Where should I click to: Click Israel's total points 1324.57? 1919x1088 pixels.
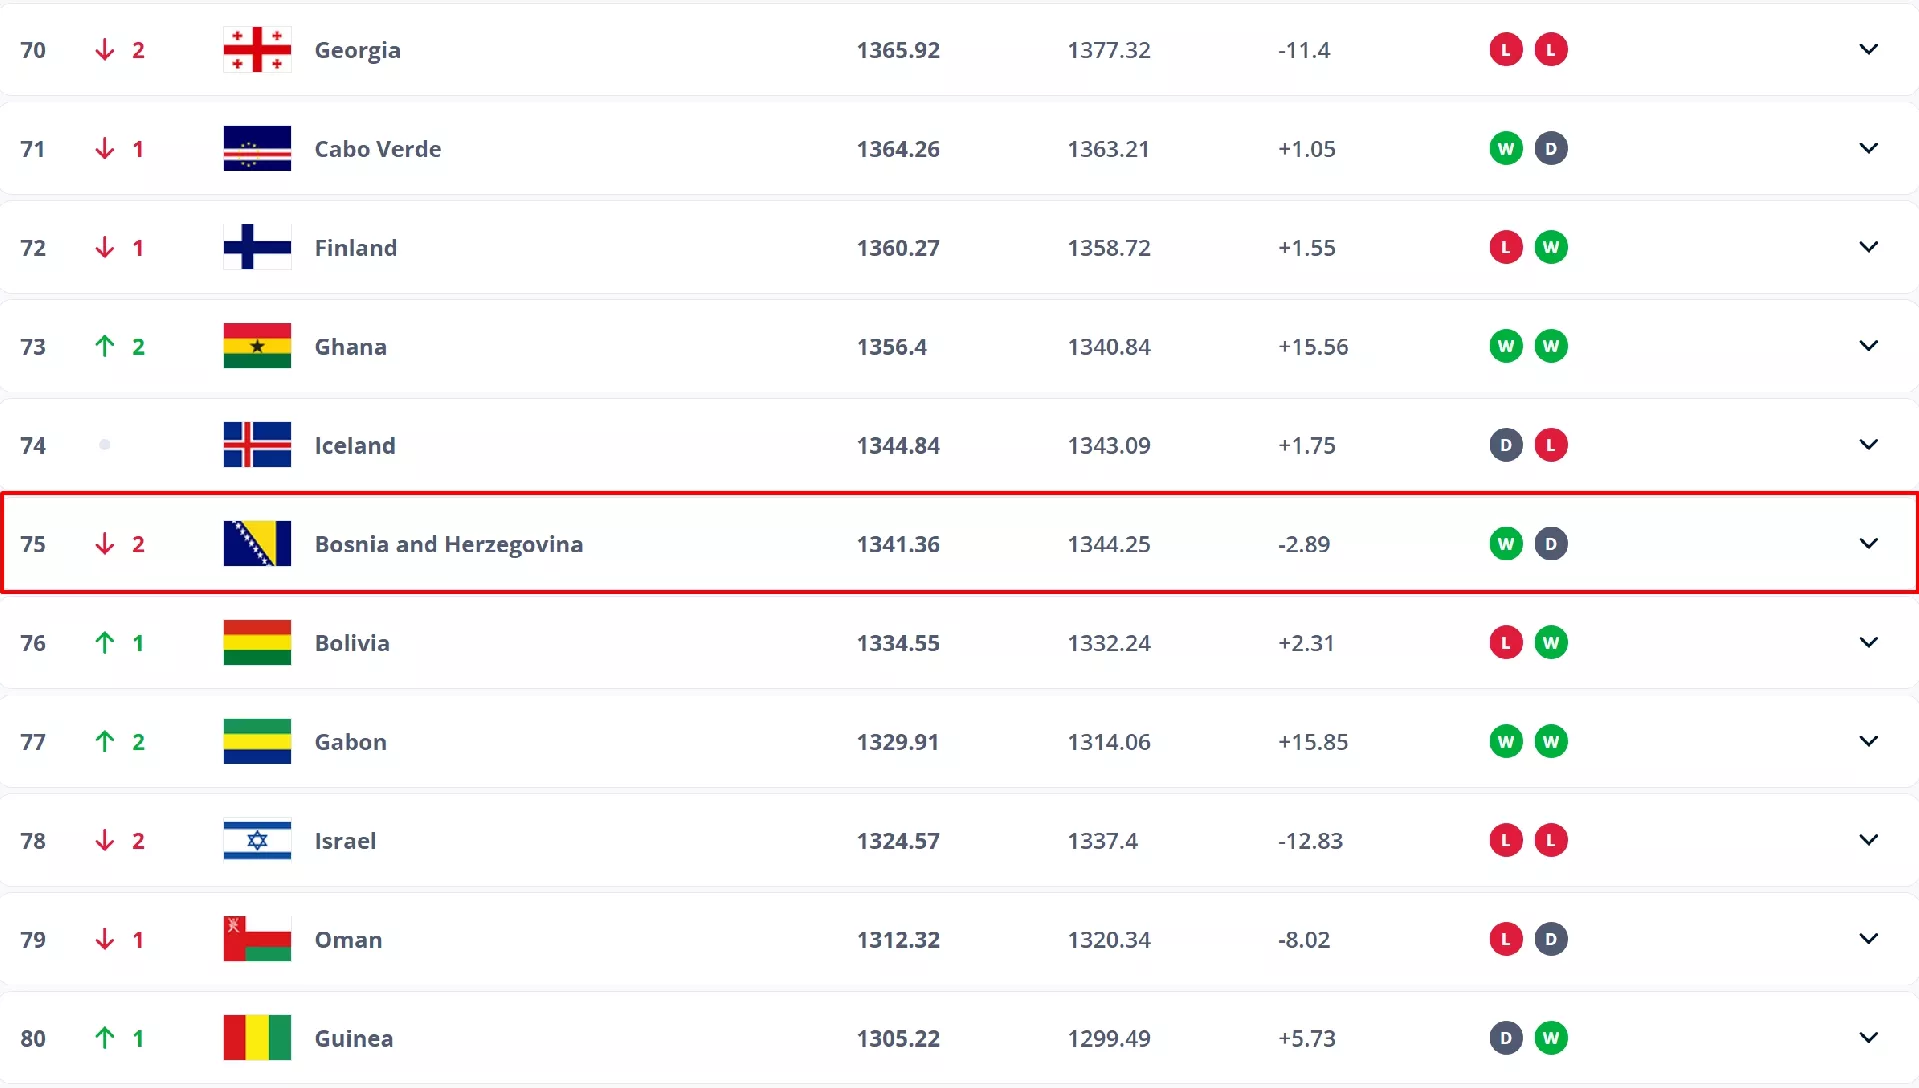pyautogui.click(x=897, y=841)
